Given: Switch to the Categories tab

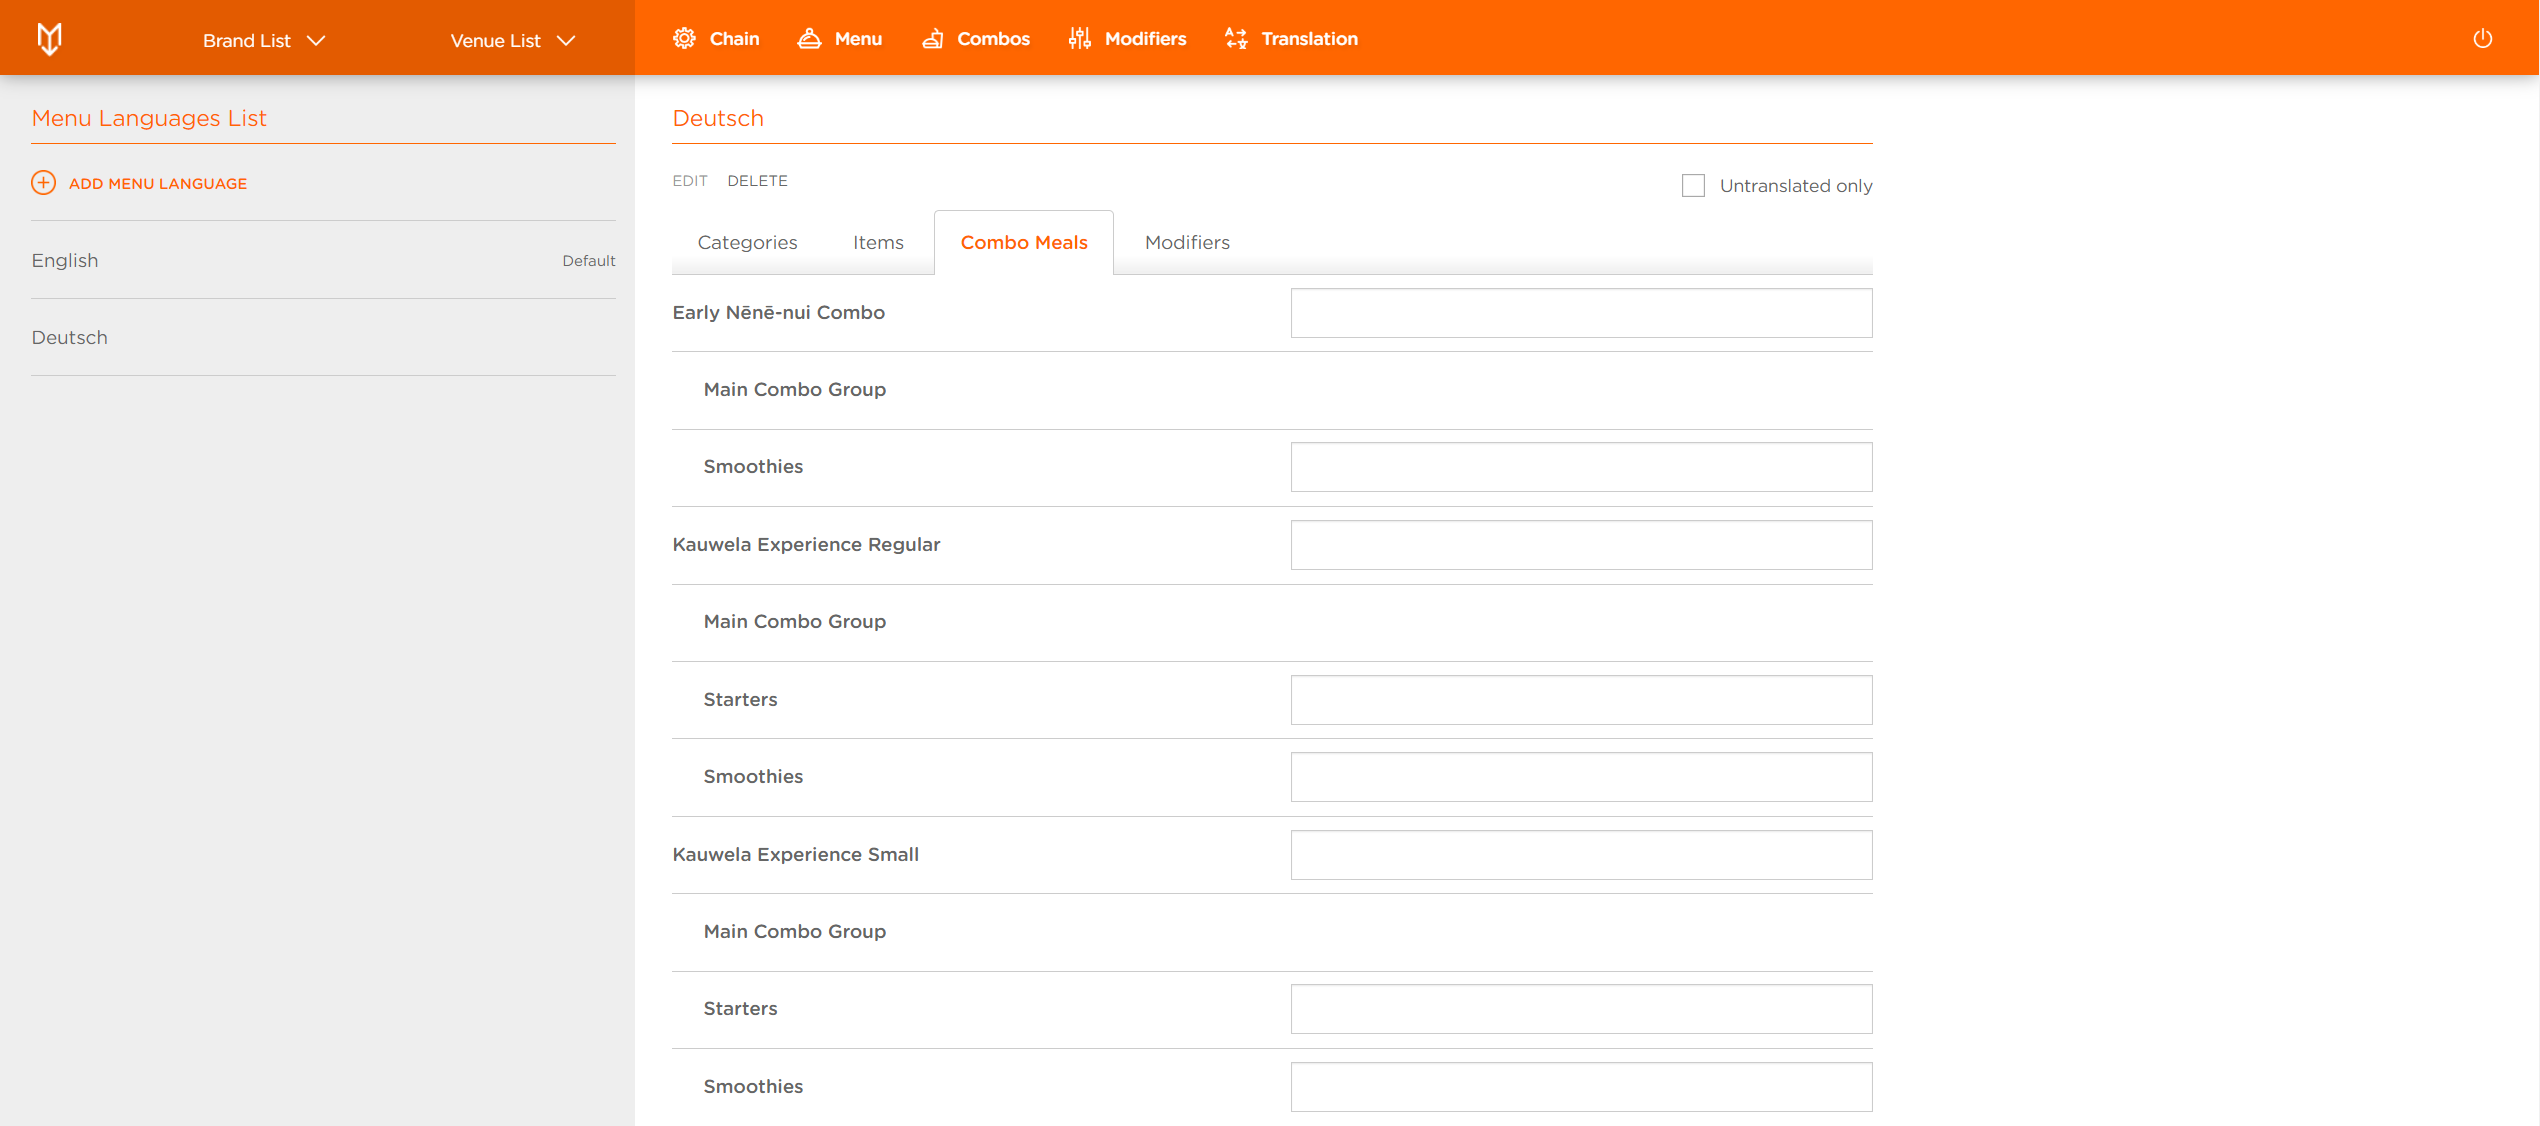Looking at the screenshot, I should pyautogui.click(x=747, y=242).
